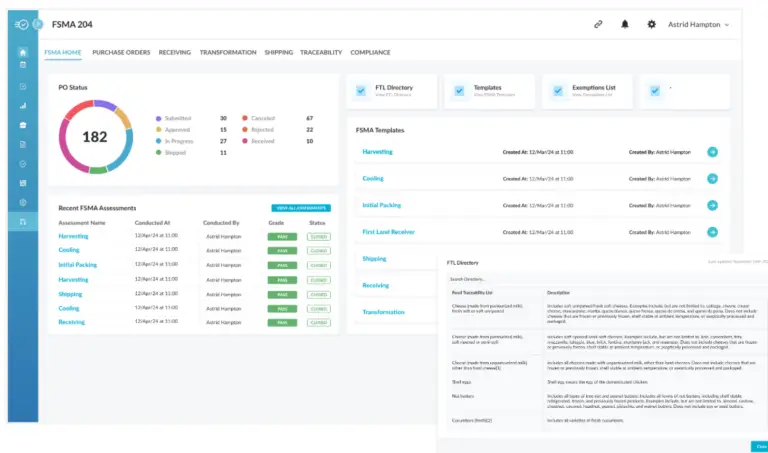Click the View All Assessments button
Screen dimensions: 768x453
pos(300,208)
